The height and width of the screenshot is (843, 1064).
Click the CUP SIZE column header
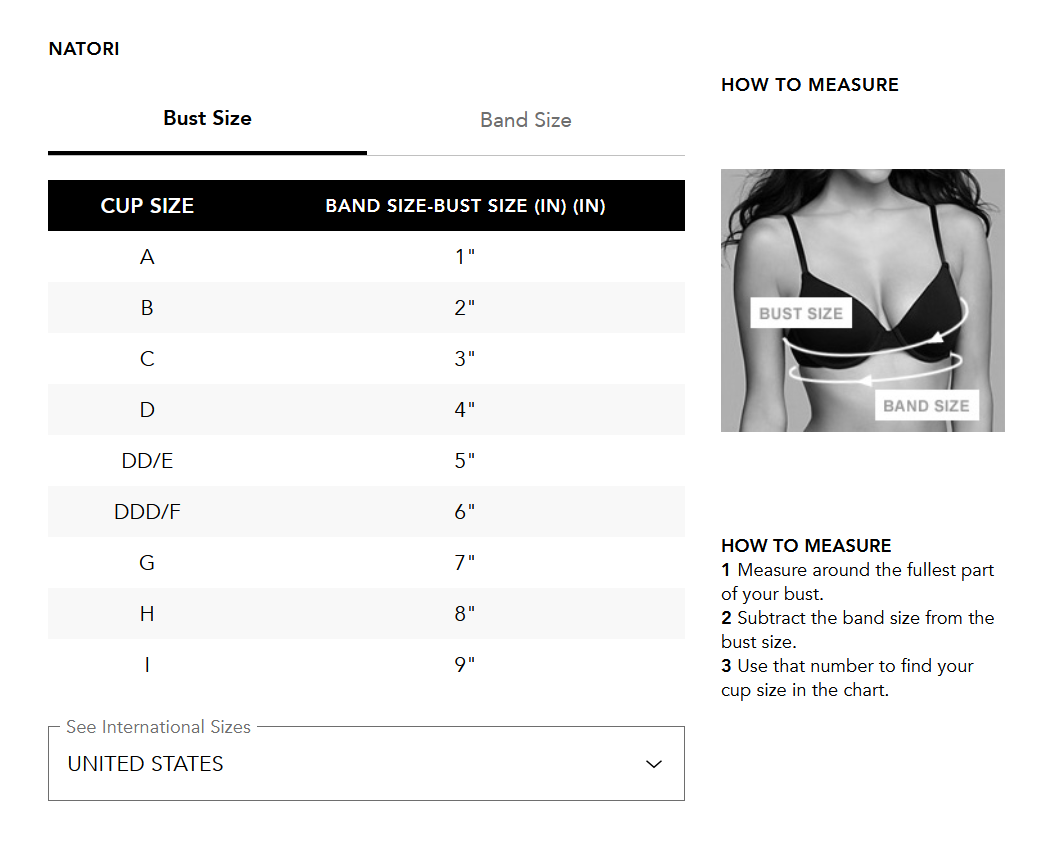click(x=147, y=206)
